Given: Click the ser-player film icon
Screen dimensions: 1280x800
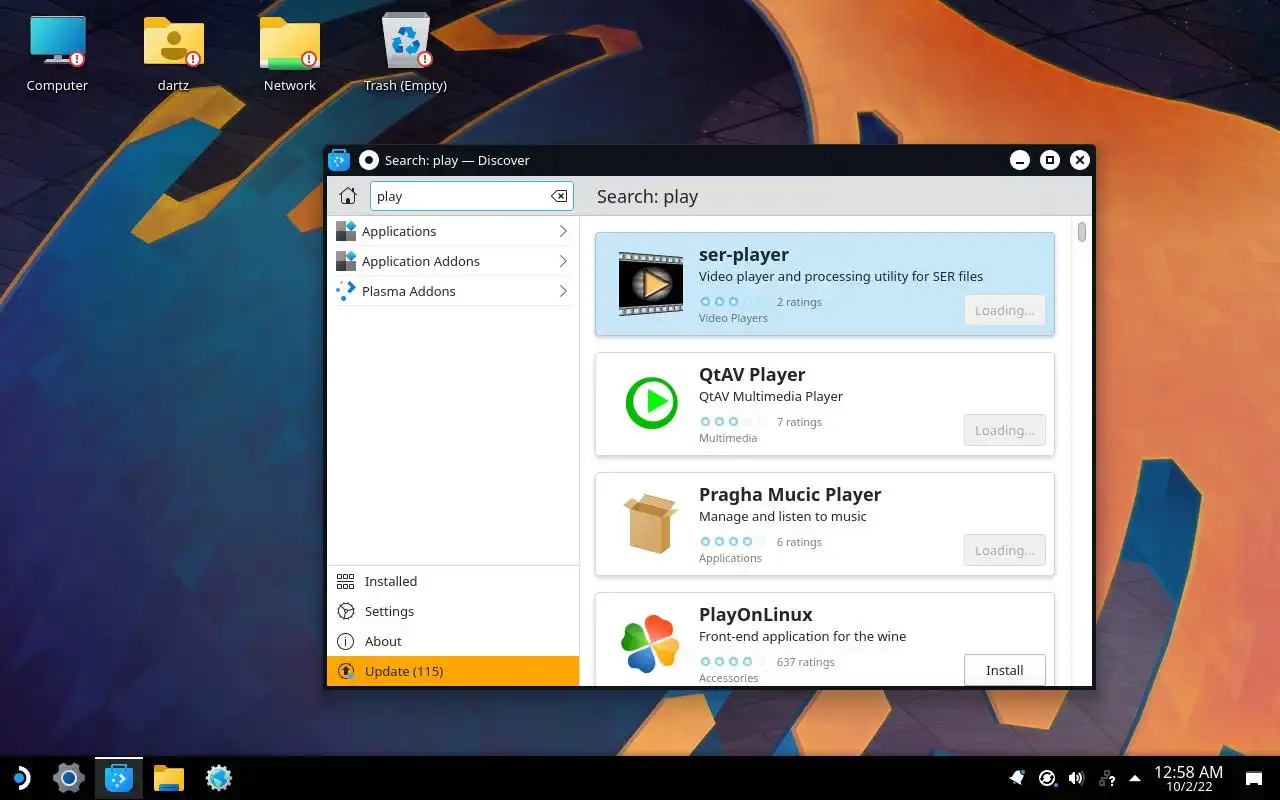Looking at the screenshot, I should (x=651, y=284).
